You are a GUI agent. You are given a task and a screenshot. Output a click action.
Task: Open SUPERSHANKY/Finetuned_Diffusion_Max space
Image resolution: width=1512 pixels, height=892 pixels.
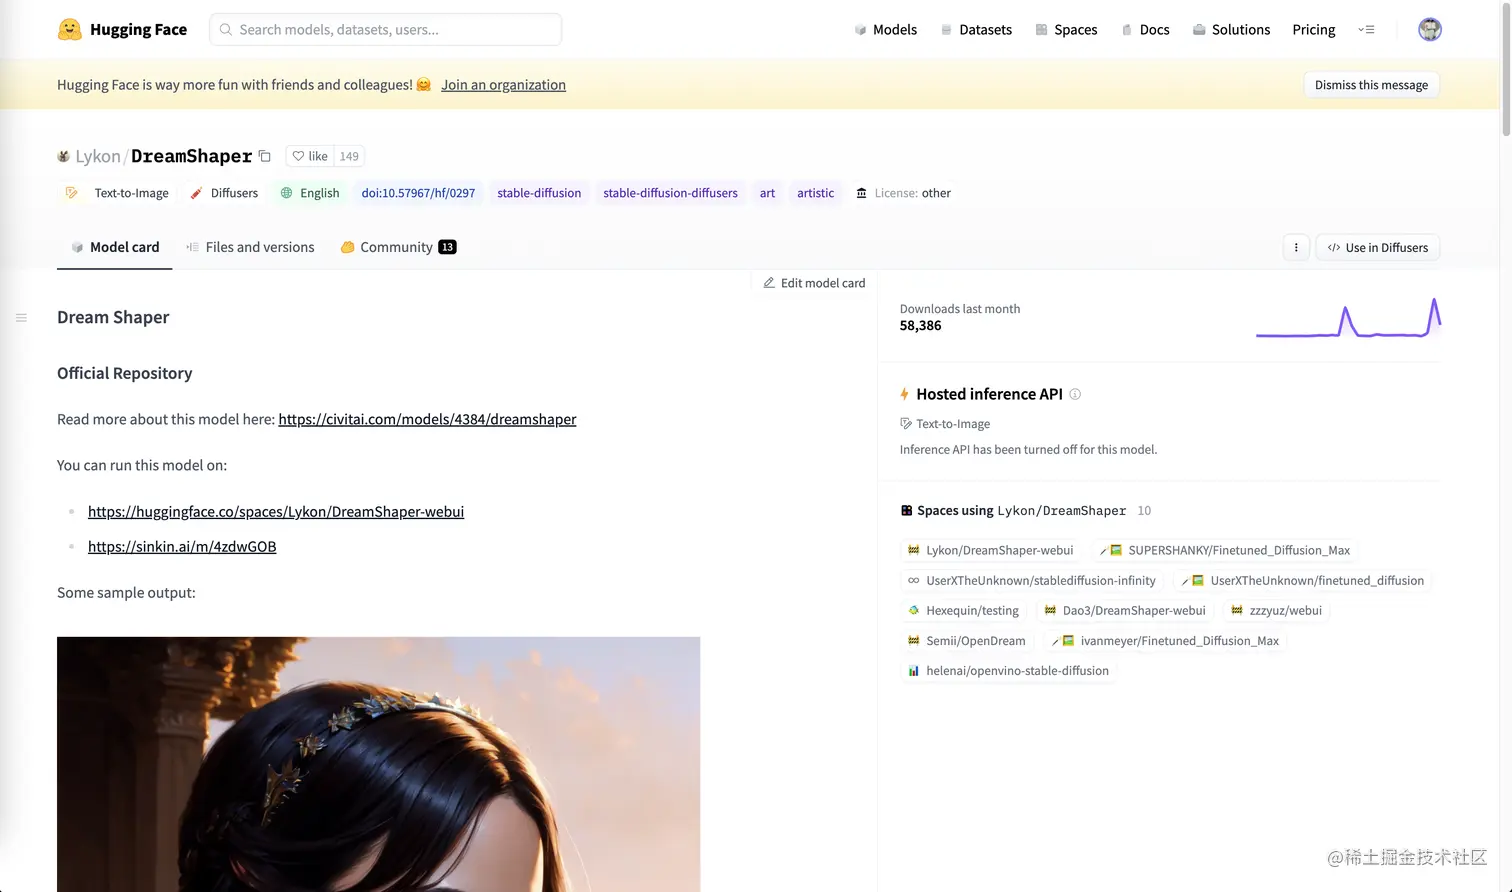pyautogui.click(x=1226, y=550)
